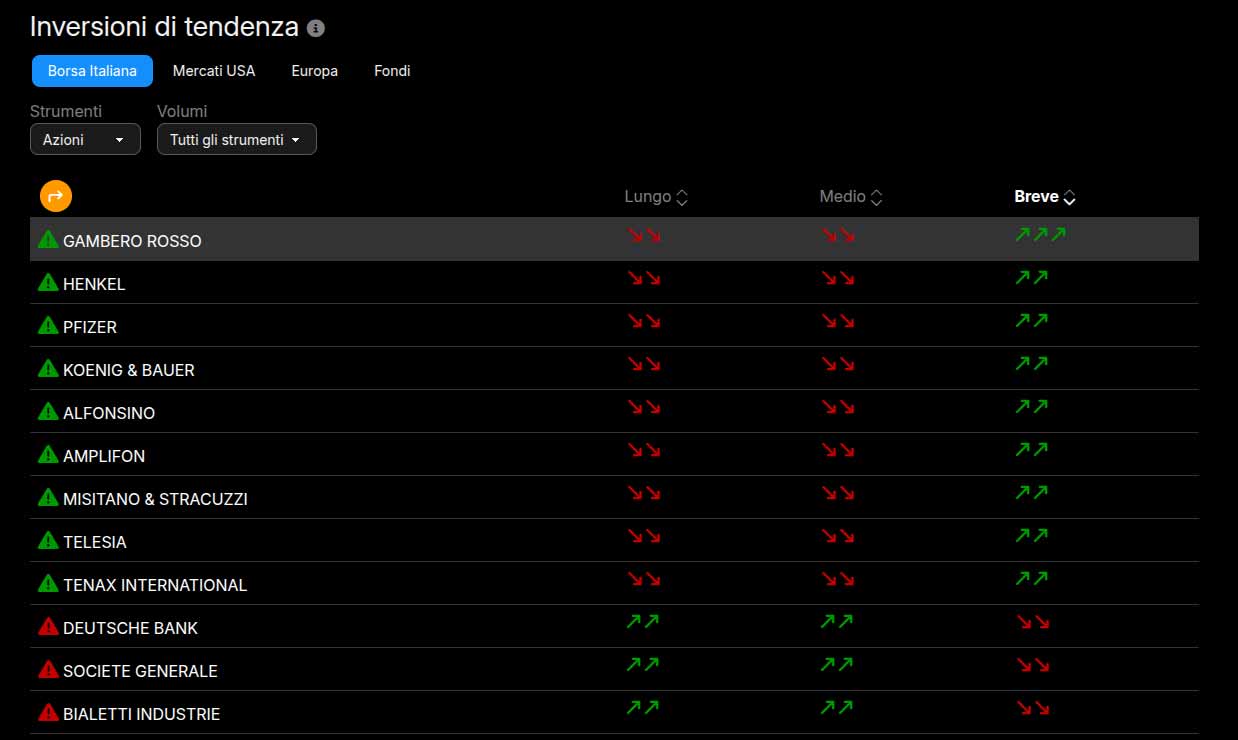Click the info icon beside Inversioni di tendenza
This screenshot has height=740, width=1238.
point(316,28)
